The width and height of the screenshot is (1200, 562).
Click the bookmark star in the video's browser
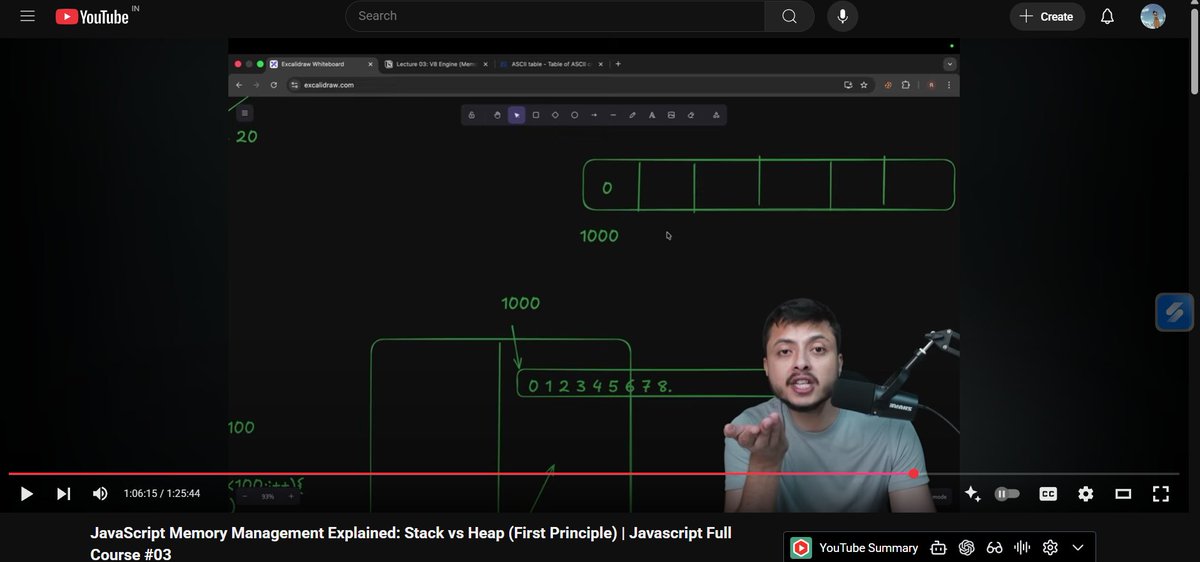tap(863, 85)
